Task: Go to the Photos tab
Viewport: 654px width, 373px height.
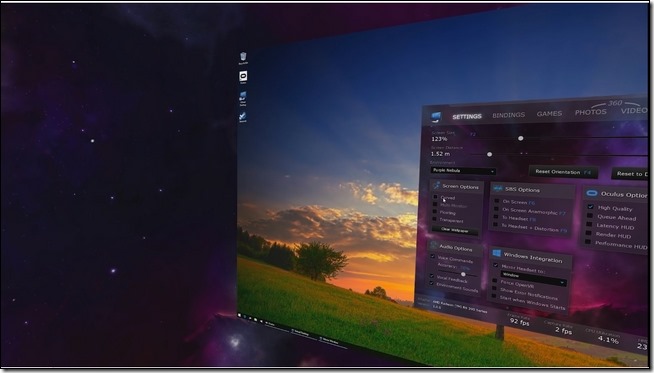Action: [591, 112]
